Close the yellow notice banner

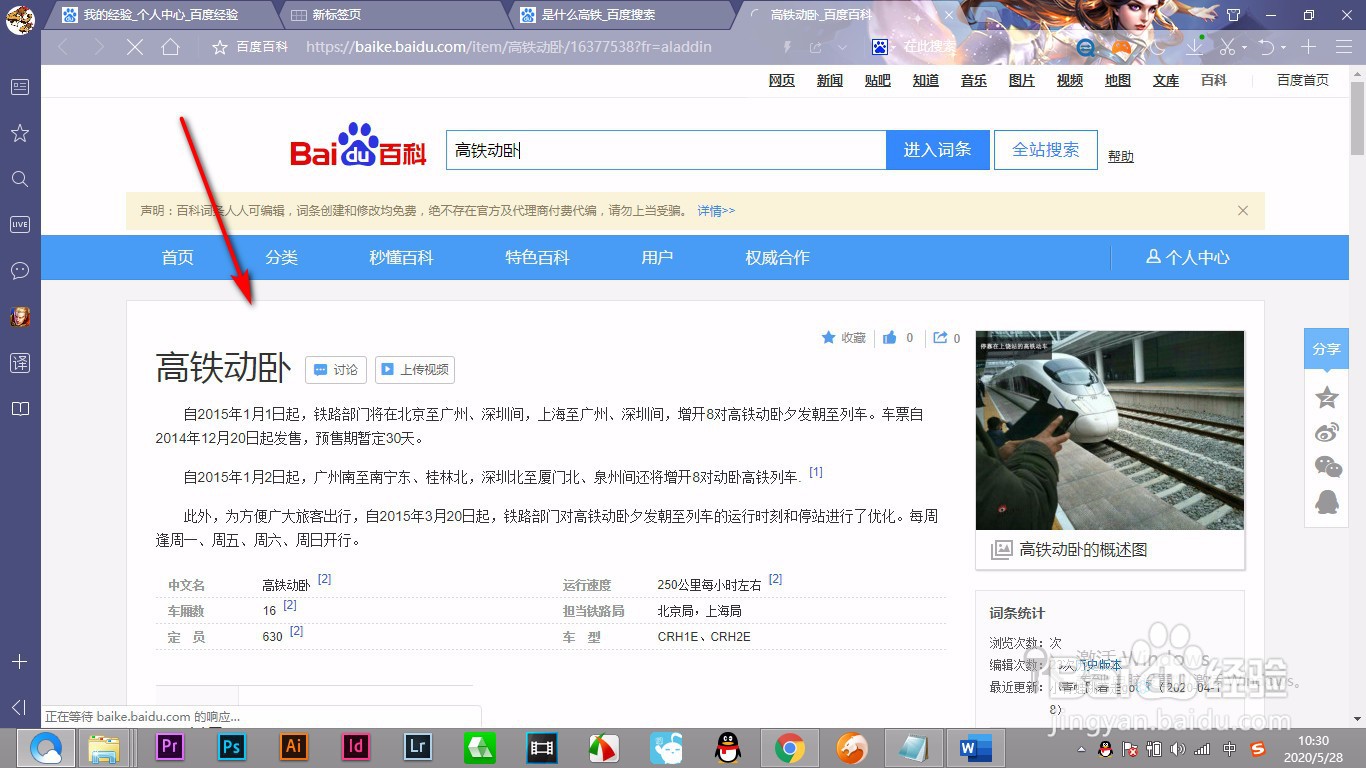pos(1243,211)
